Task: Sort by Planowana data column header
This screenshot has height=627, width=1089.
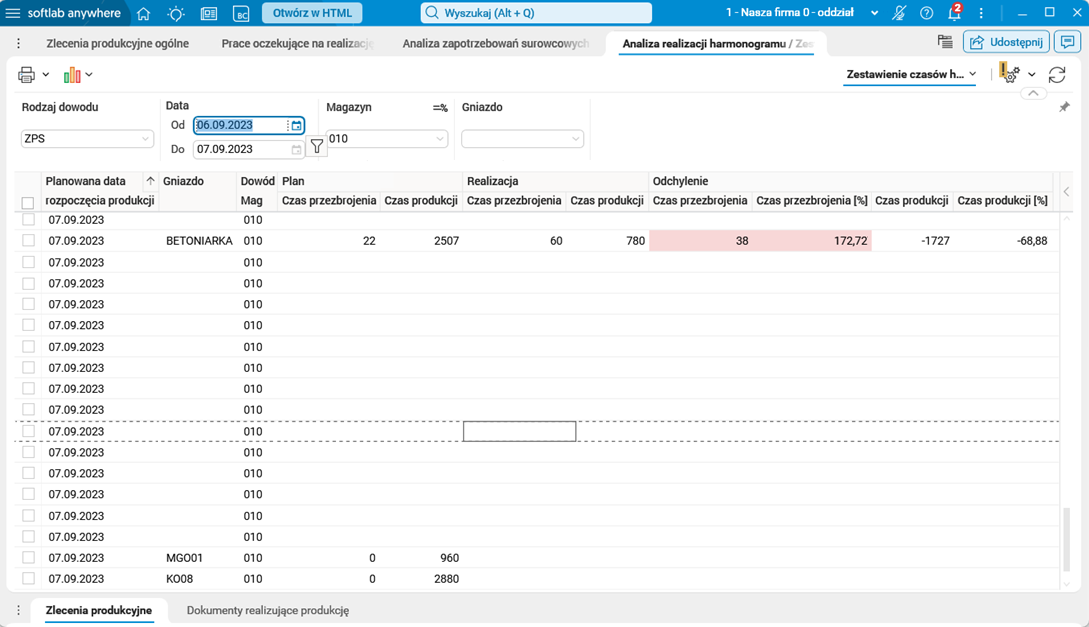Action: (100, 191)
